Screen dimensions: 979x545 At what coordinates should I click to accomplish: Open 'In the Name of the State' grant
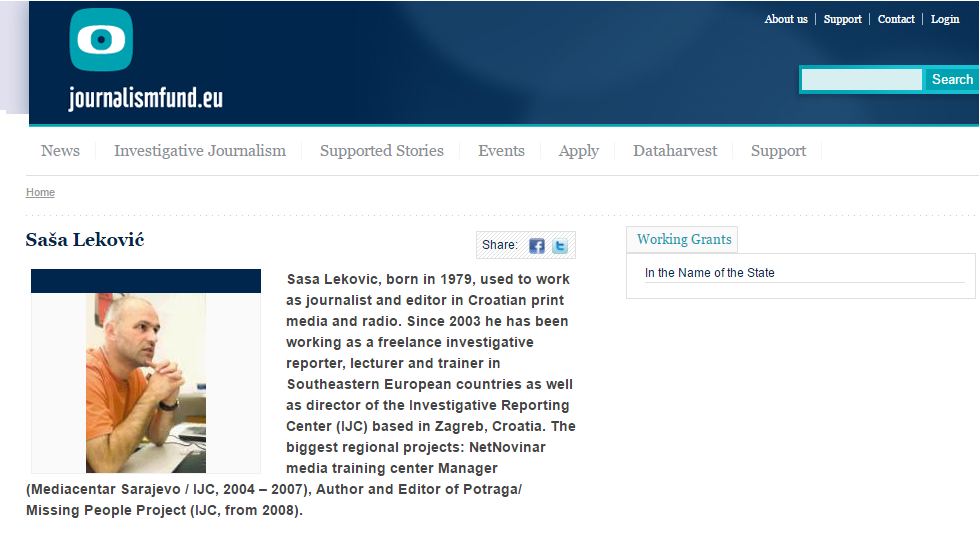[x=710, y=273]
